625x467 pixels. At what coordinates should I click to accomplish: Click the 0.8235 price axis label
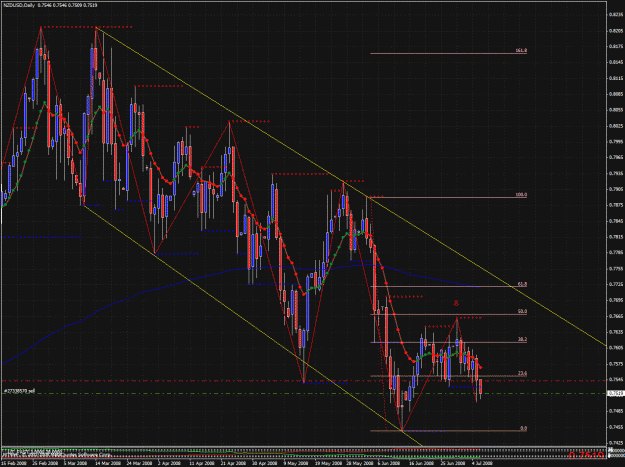coord(616,15)
